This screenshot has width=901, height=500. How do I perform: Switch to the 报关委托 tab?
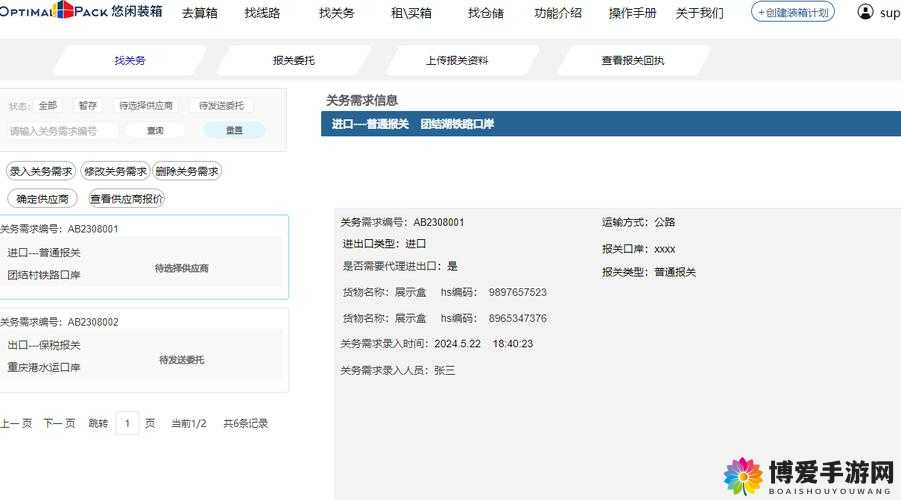click(294, 60)
